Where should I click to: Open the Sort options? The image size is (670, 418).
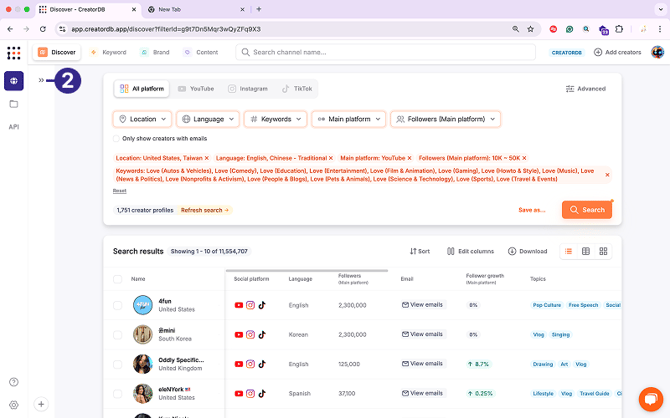tap(420, 251)
